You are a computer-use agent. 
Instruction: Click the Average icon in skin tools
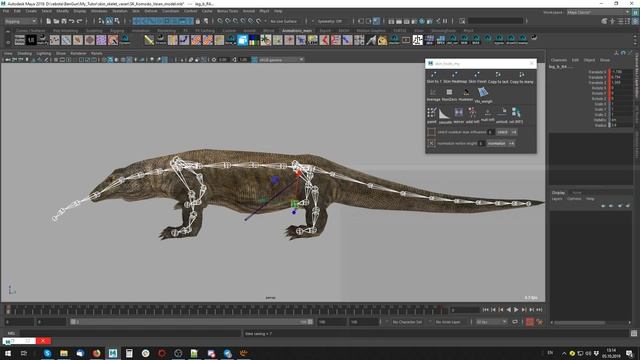coord(433,92)
